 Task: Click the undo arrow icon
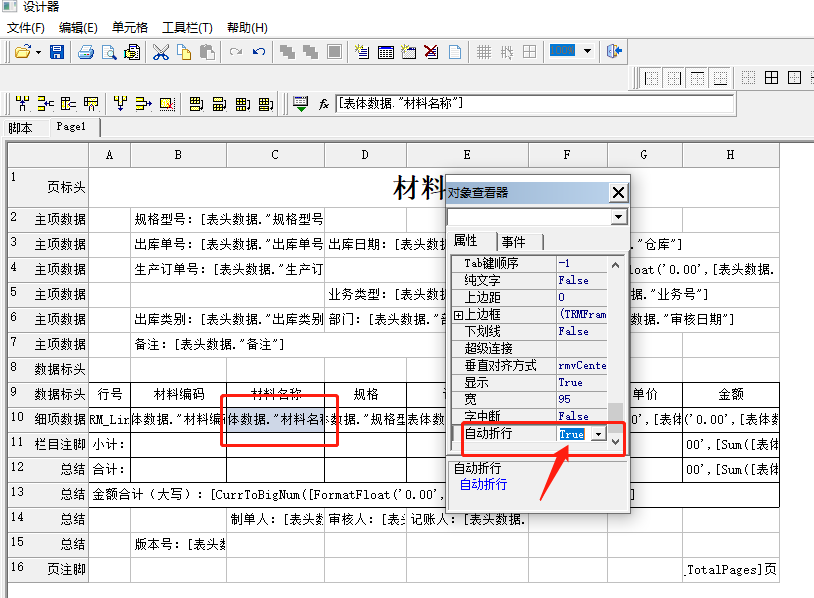click(x=259, y=51)
